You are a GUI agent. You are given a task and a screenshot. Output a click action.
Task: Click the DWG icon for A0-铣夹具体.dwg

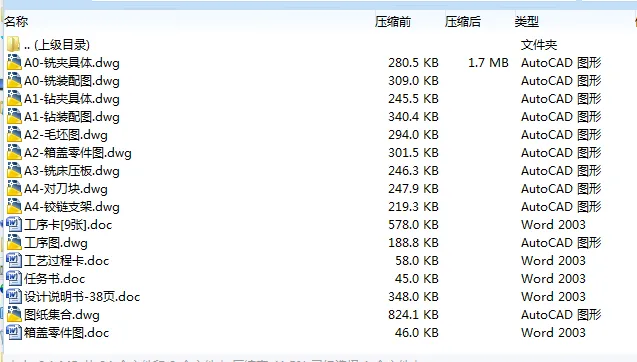14,62
